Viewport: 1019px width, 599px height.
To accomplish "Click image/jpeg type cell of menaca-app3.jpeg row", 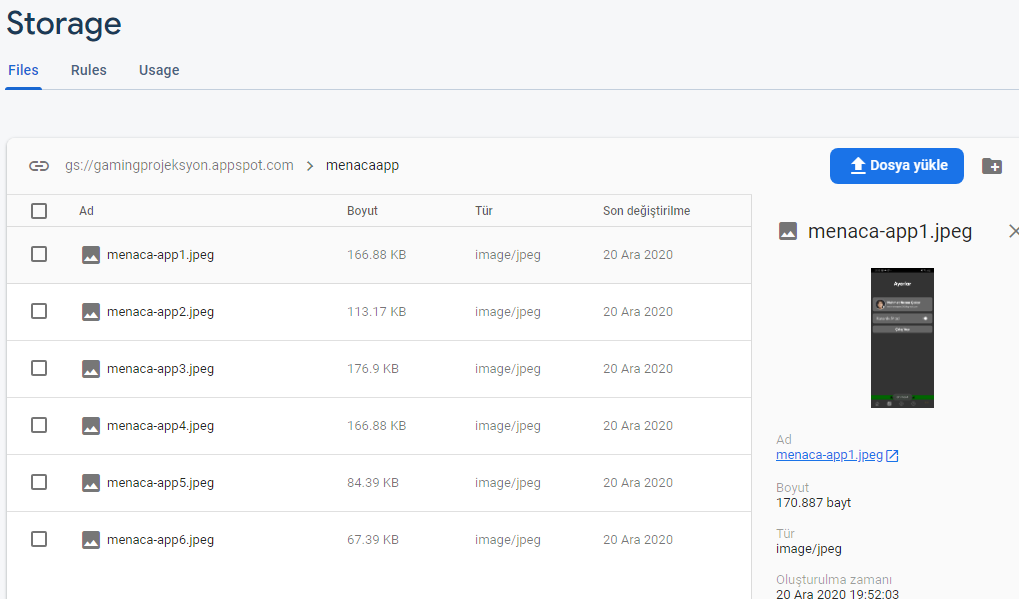I will tap(508, 369).
